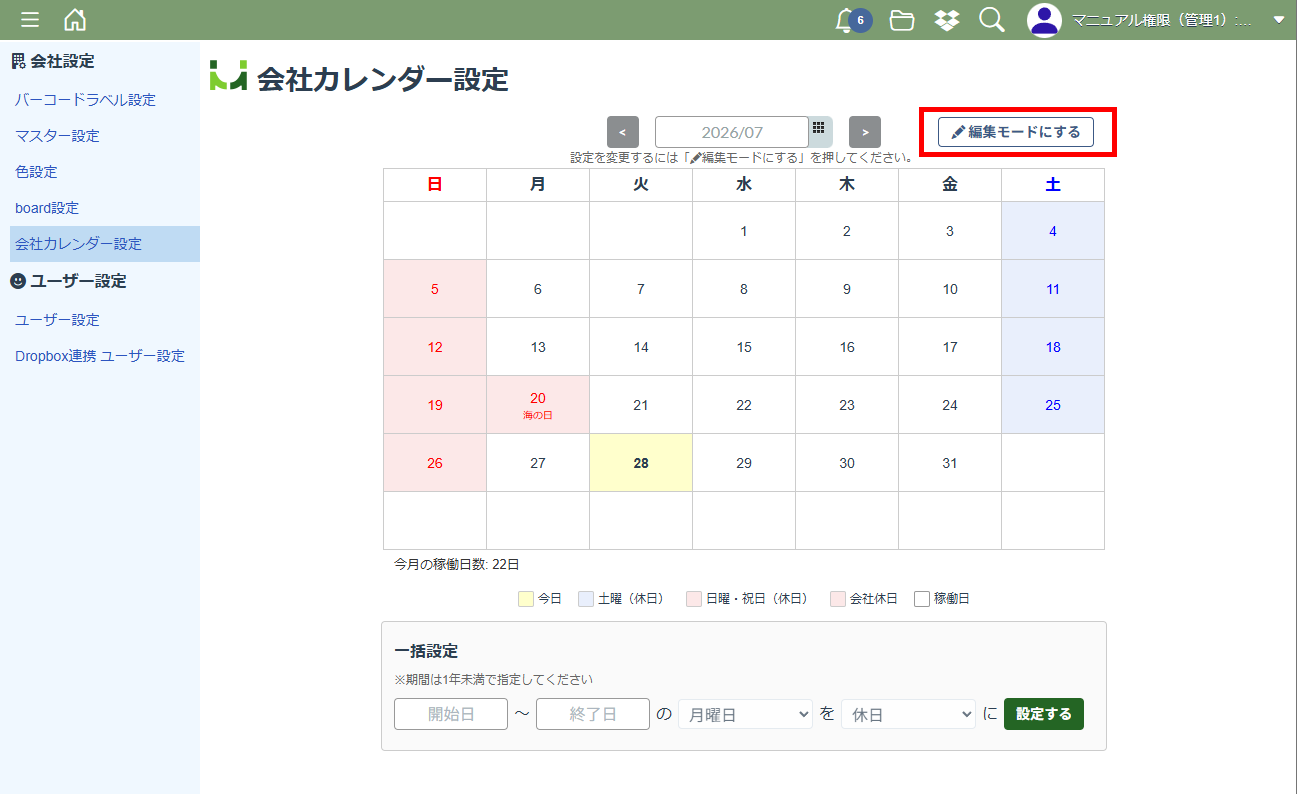Click the 終了日 end date field
The width and height of the screenshot is (1297, 794).
(593, 714)
